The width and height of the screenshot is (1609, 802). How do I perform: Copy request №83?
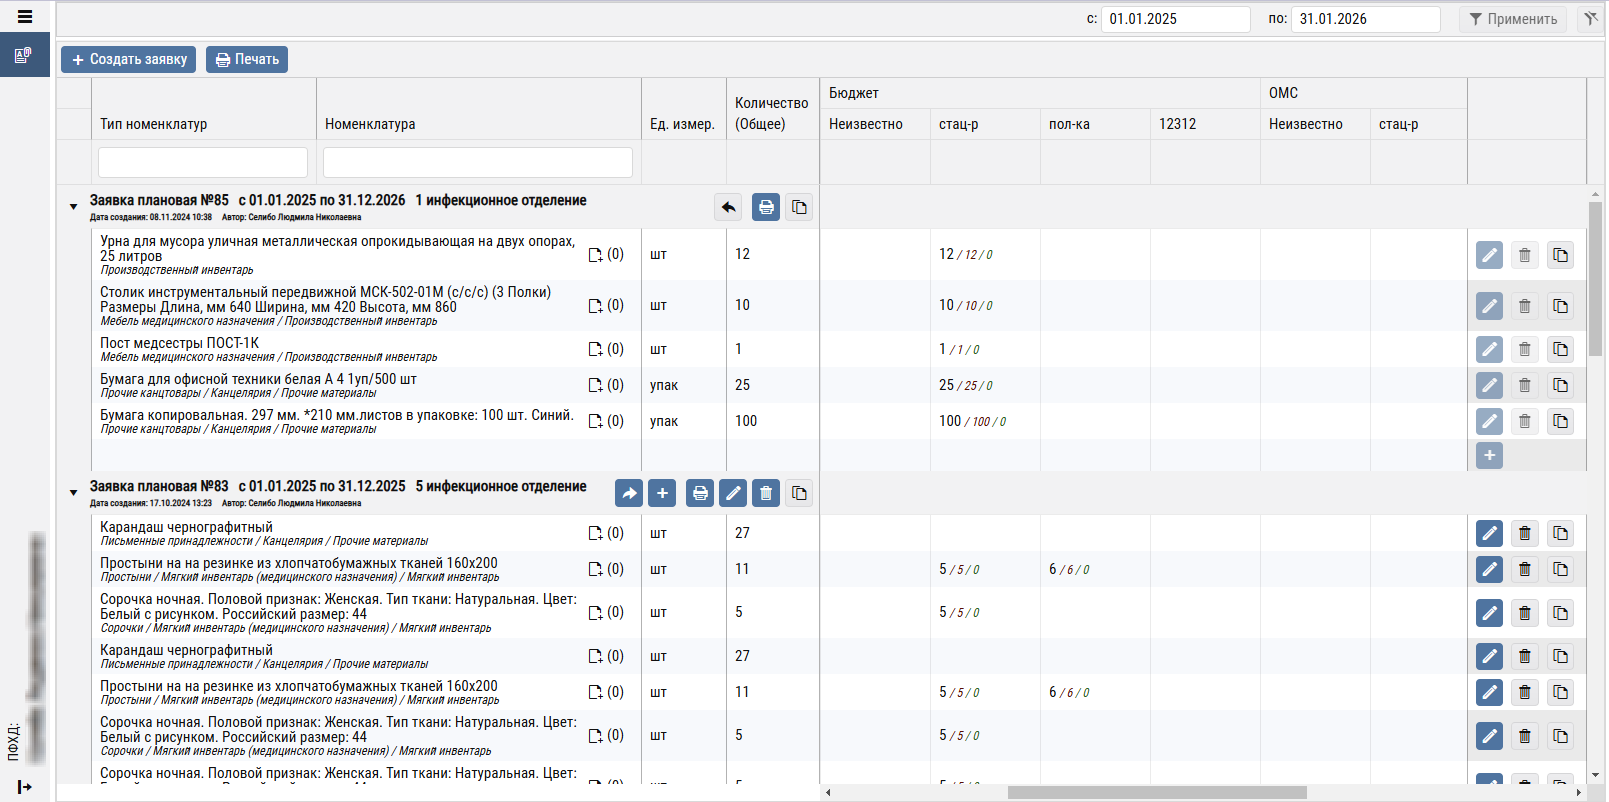tap(799, 493)
